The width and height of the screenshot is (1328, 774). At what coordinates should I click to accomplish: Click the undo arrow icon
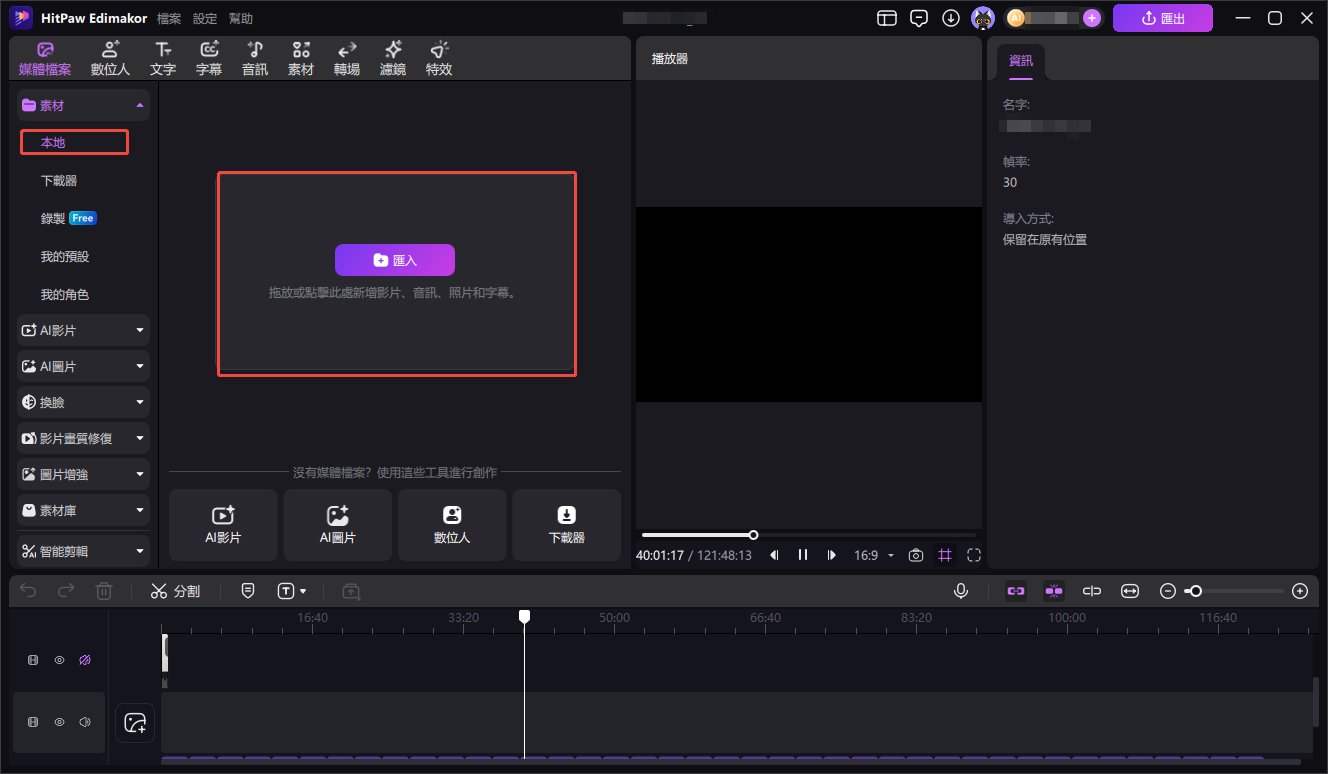click(28, 591)
